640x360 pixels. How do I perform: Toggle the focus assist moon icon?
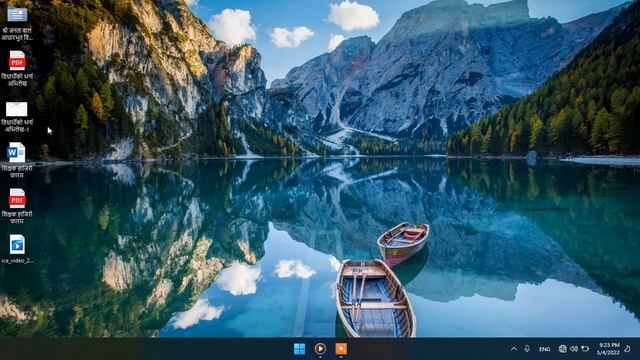tap(628, 349)
